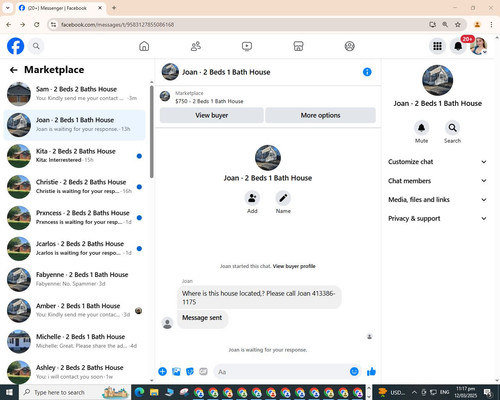Expand Media, files and links section

point(437,200)
